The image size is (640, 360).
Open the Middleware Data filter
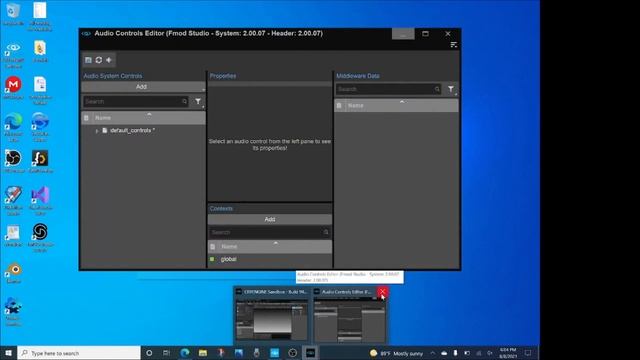(x=451, y=89)
